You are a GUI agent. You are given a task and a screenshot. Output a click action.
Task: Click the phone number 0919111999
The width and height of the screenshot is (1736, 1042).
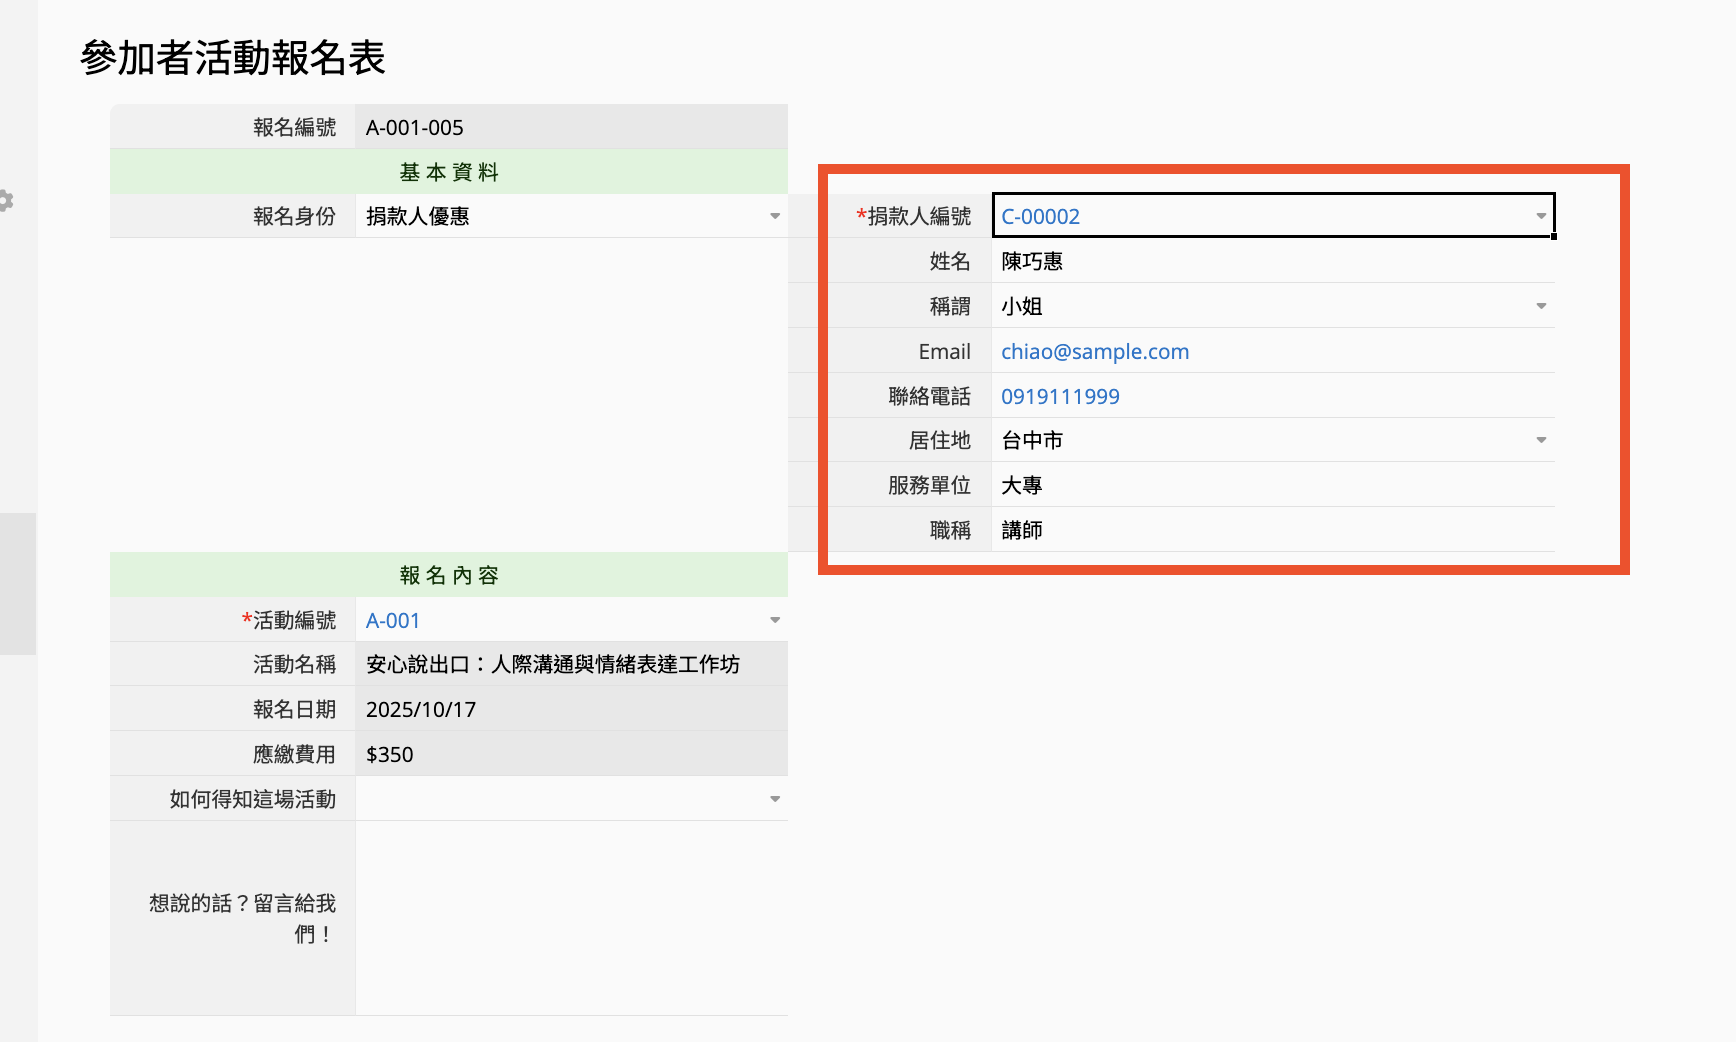1060,397
